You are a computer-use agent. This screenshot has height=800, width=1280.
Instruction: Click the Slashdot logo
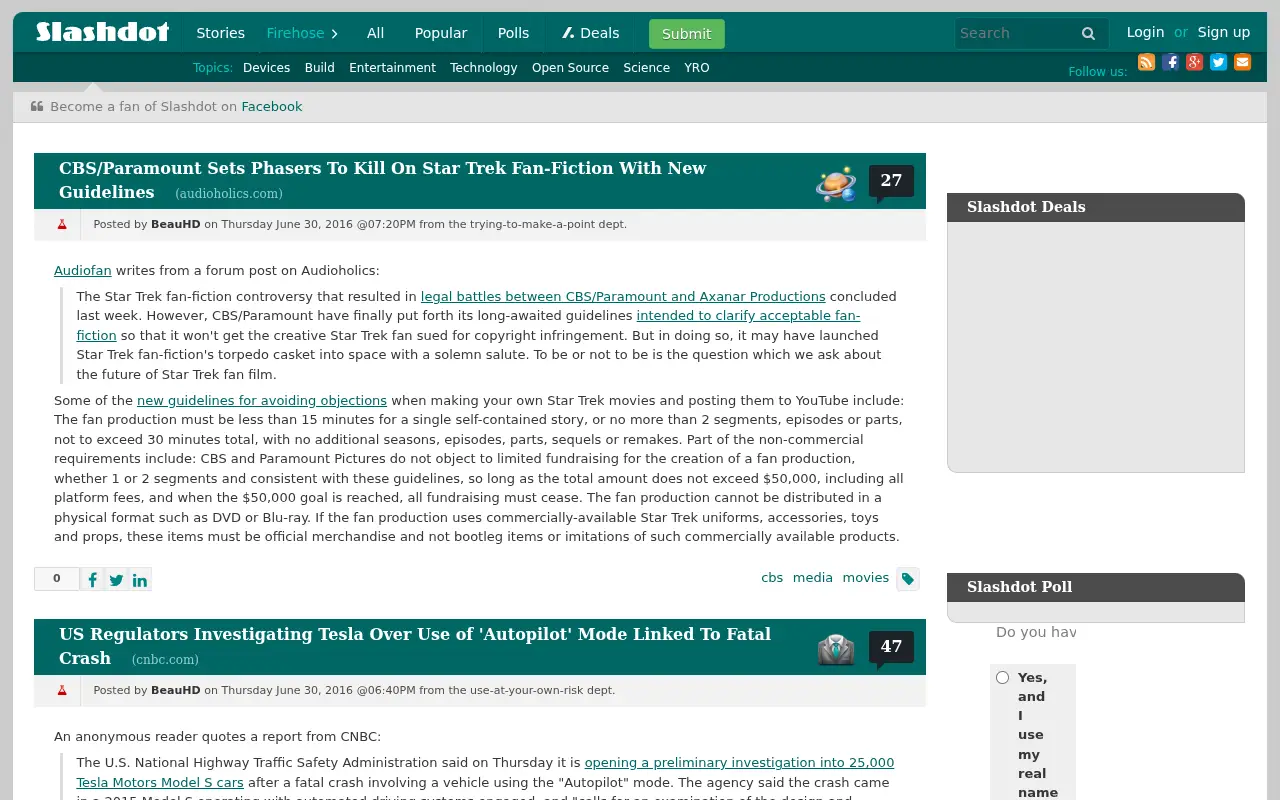pyautogui.click(x=102, y=32)
